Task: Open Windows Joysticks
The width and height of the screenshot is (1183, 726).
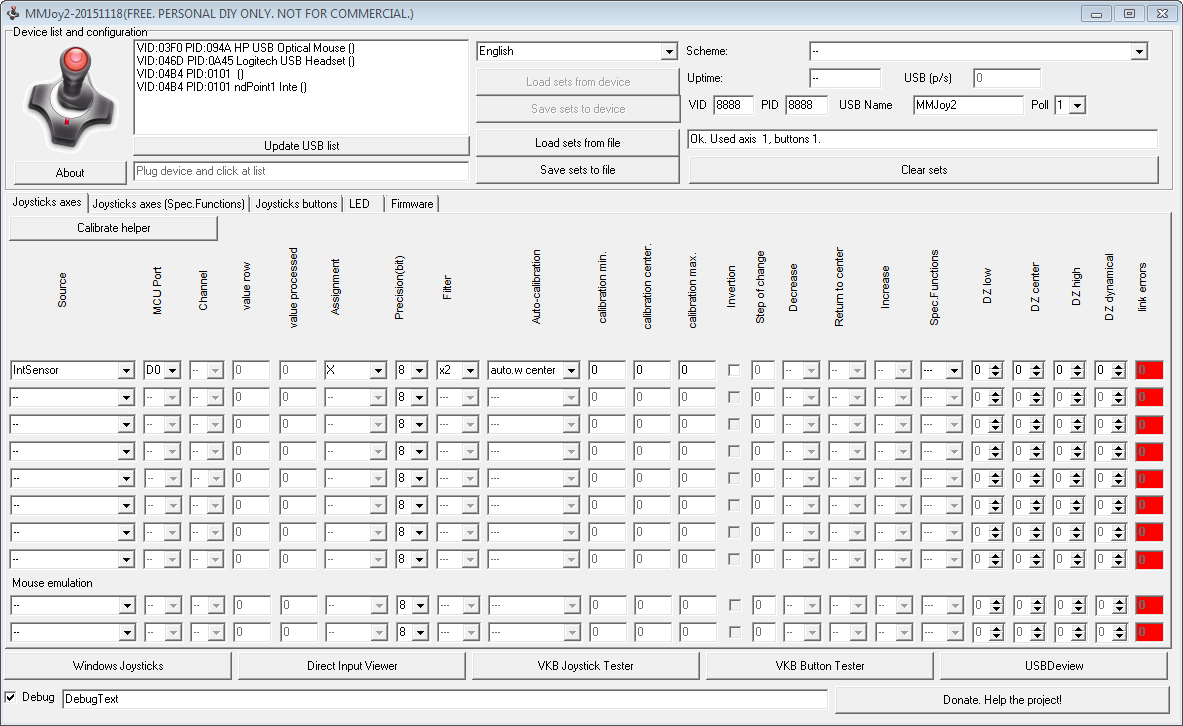Action: [x=118, y=666]
